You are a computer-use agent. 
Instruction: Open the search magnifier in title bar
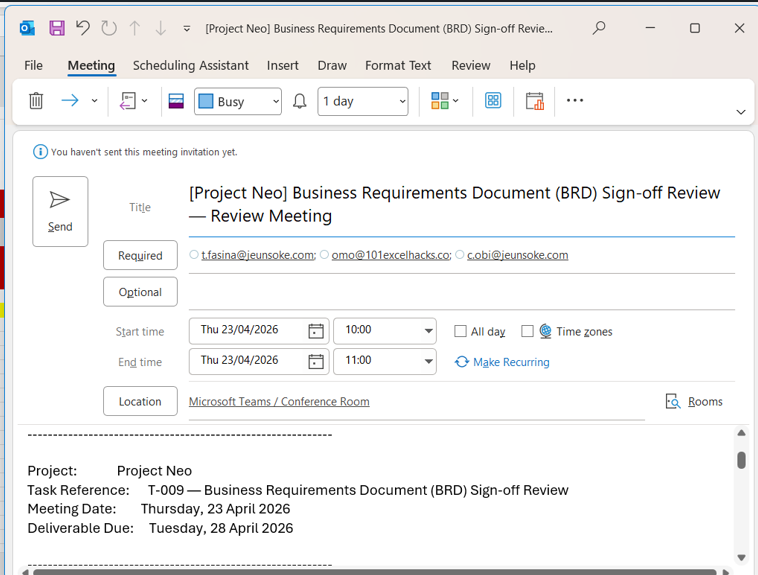tap(599, 28)
